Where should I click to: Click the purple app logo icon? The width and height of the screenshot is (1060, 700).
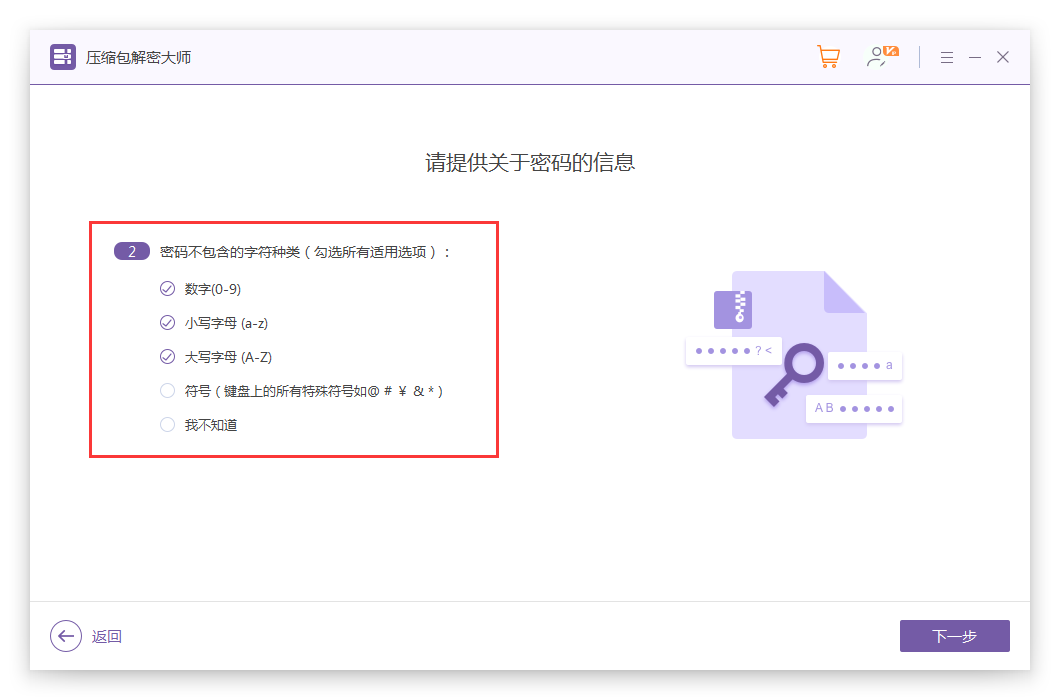[63, 57]
